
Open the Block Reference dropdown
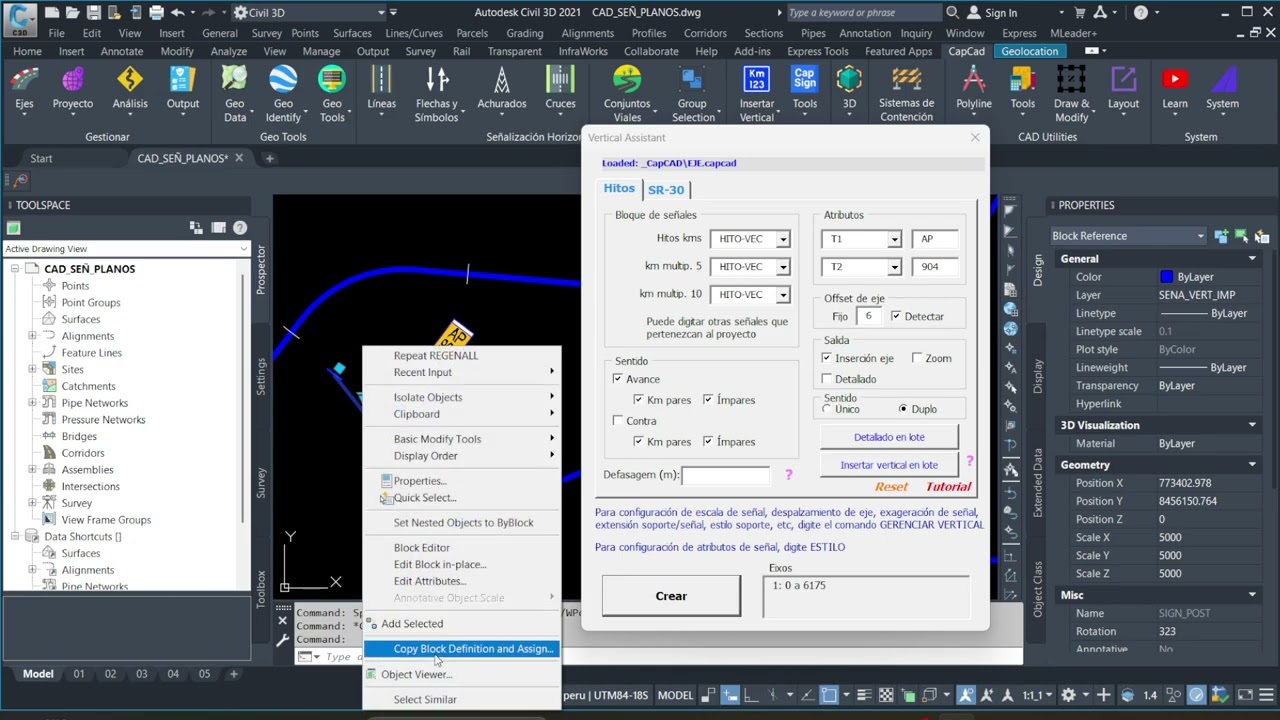click(1128, 236)
